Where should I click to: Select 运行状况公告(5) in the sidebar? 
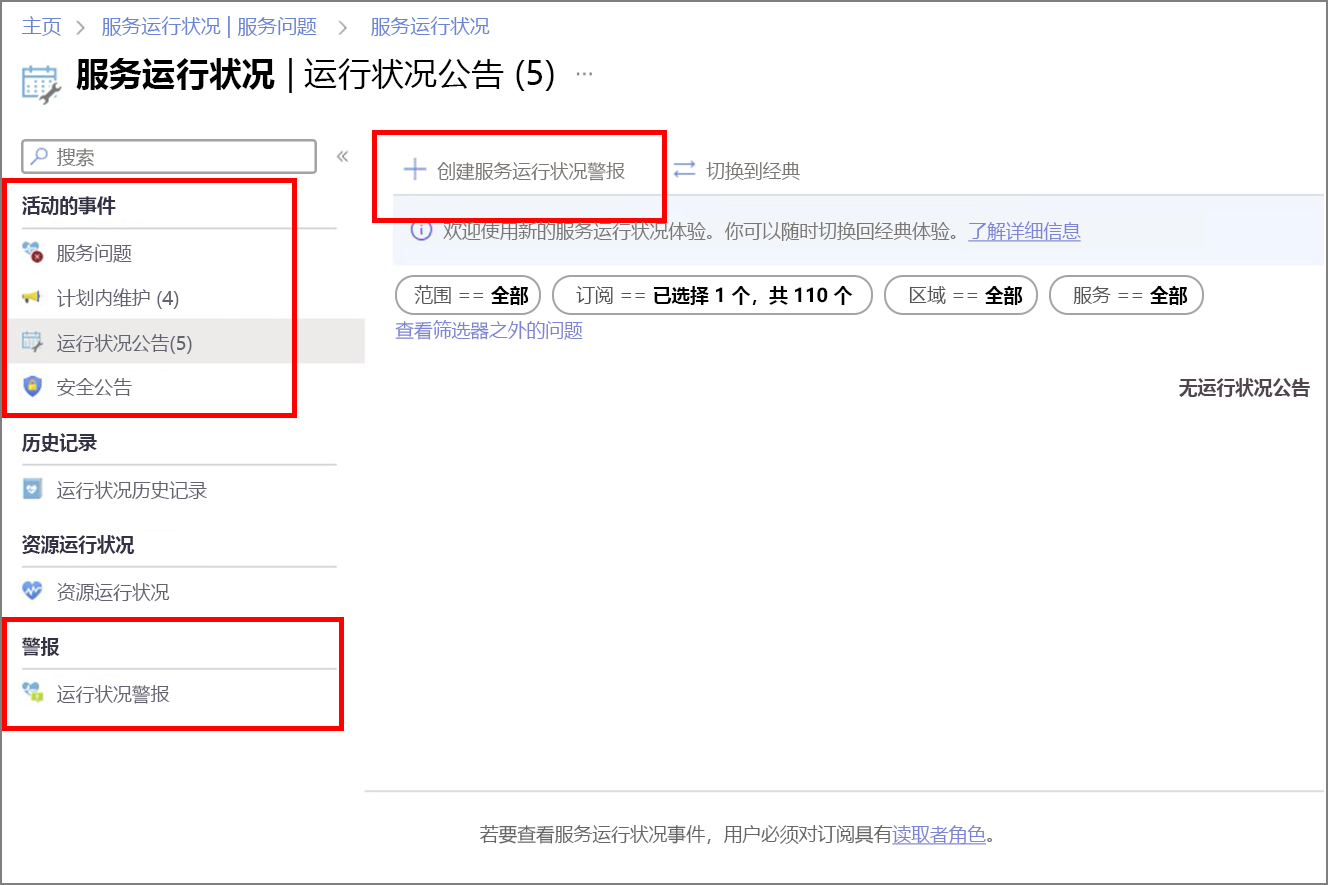coord(124,343)
